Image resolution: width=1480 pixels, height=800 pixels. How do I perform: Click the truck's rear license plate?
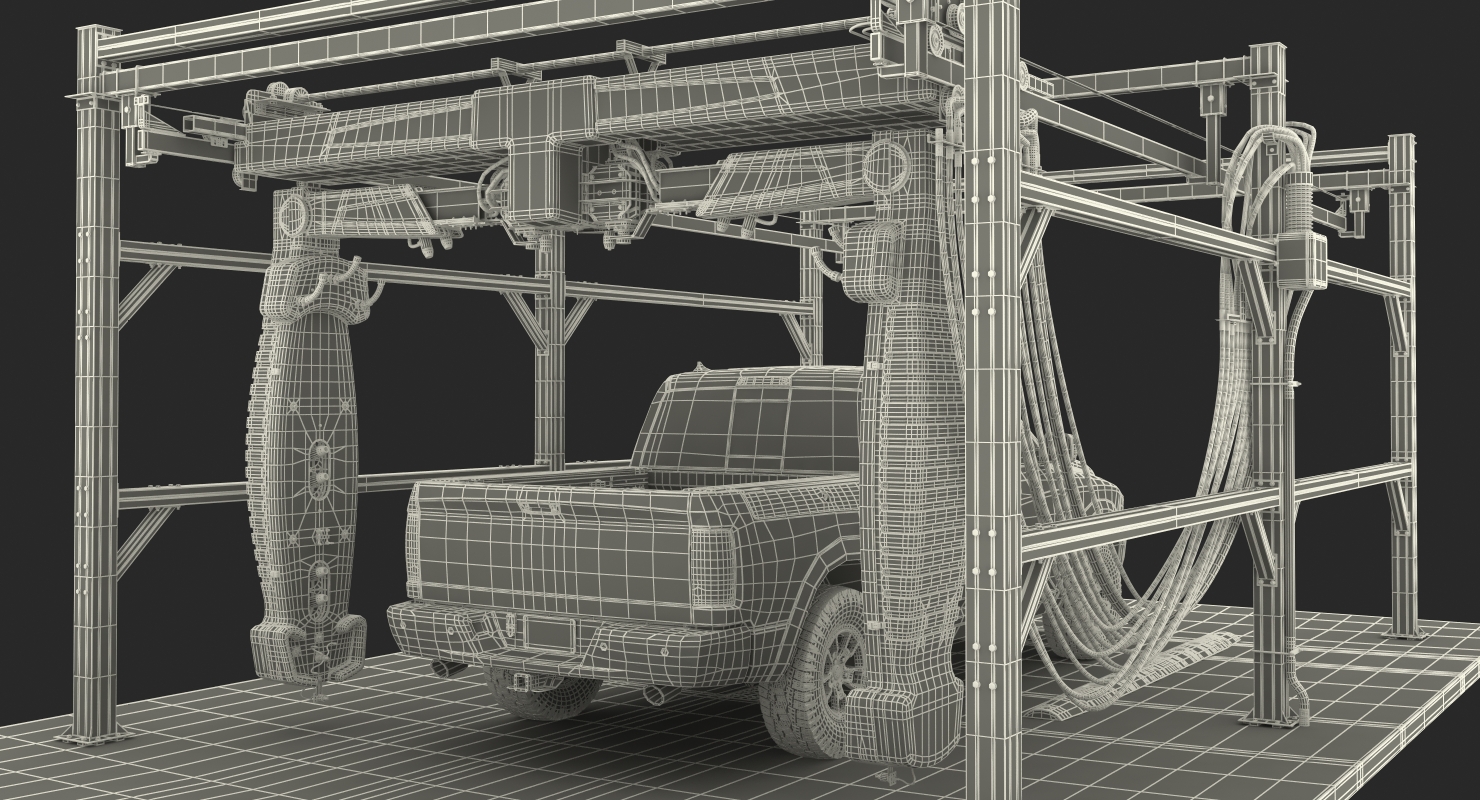pyautogui.click(x=549, y=632)
